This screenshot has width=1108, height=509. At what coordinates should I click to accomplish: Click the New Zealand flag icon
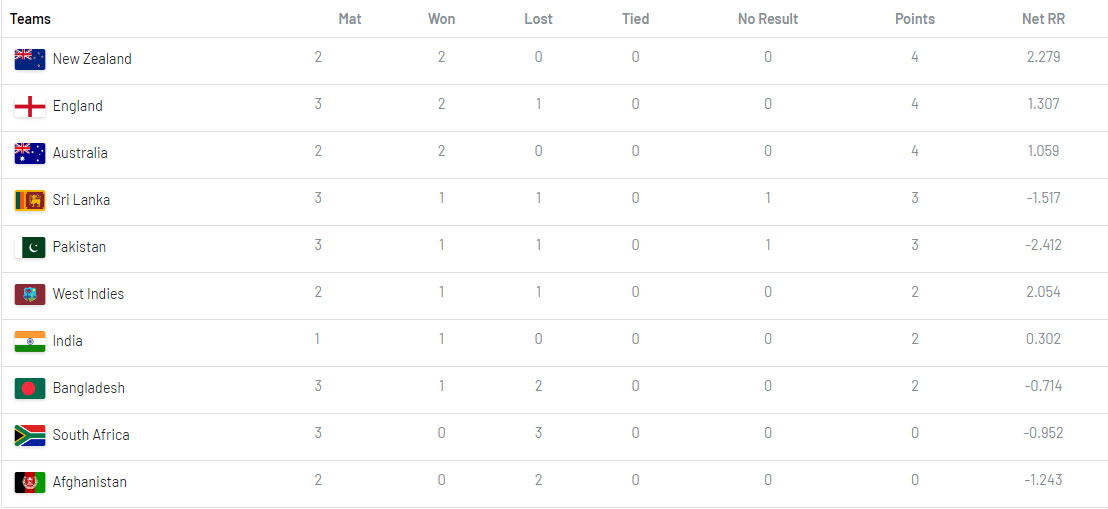click(x=30, y=59)
